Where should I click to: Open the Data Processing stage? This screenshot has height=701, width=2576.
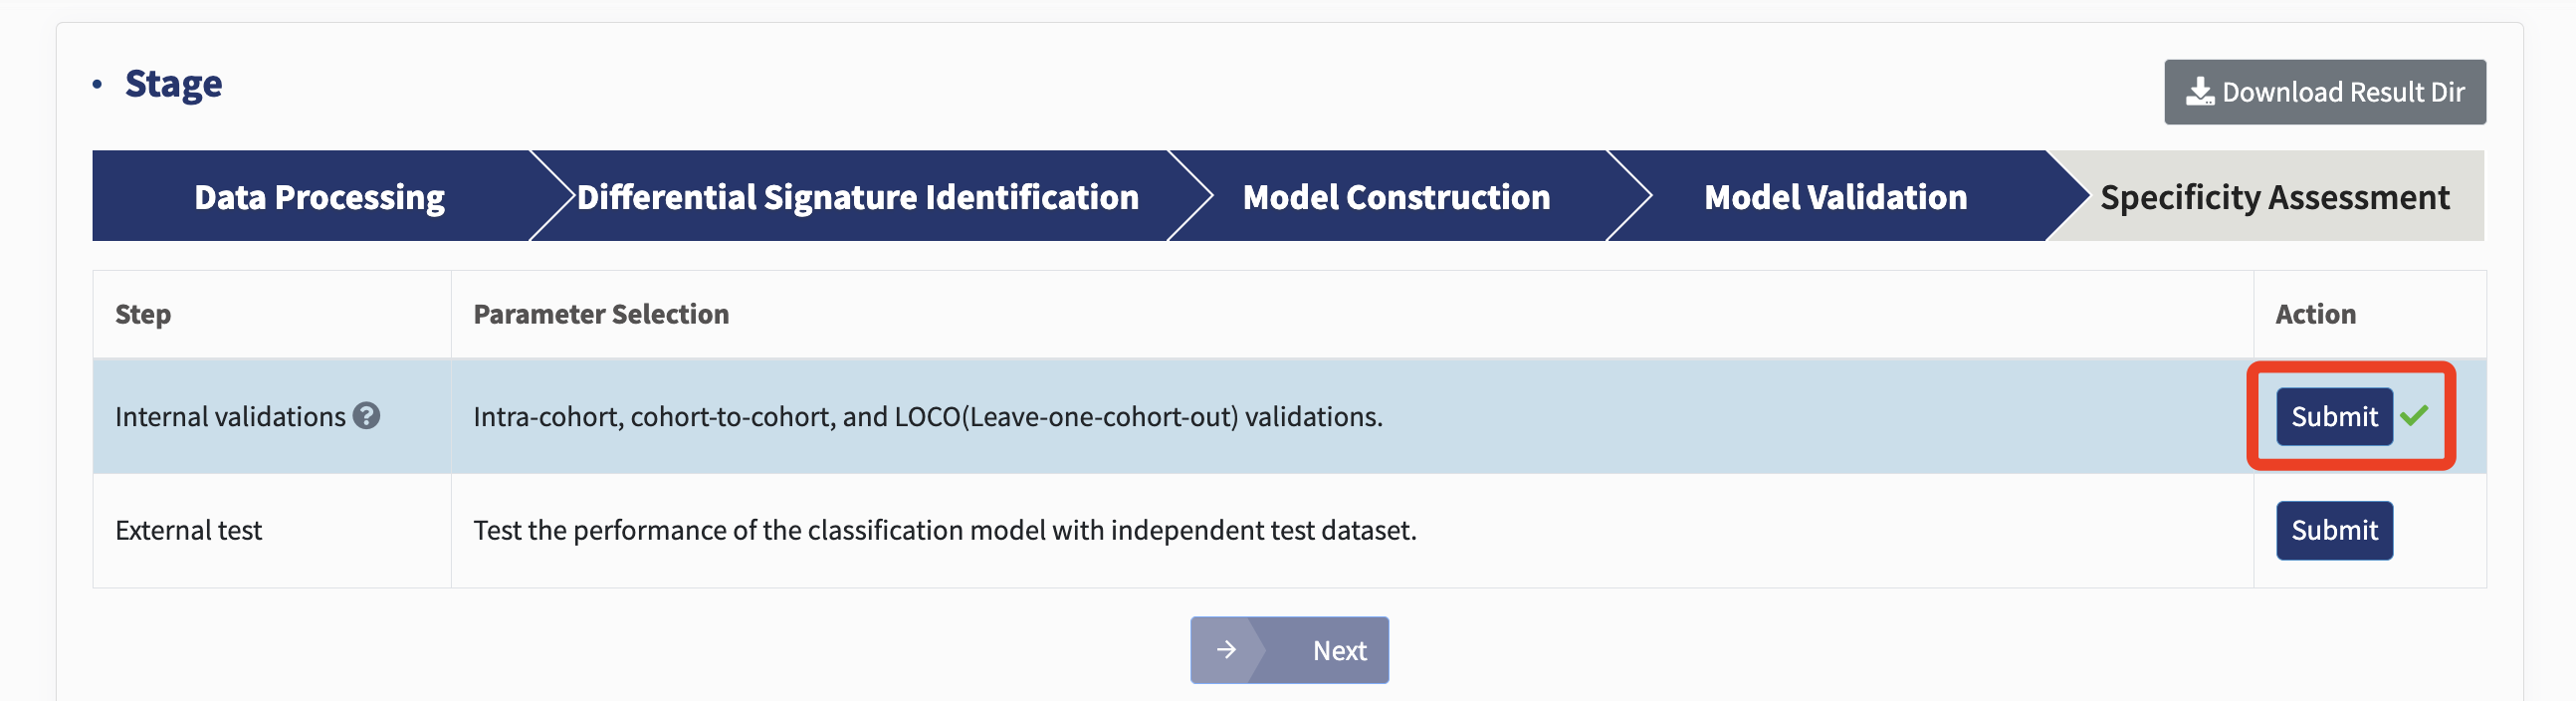pyautogui.click(x=319, y=196)
